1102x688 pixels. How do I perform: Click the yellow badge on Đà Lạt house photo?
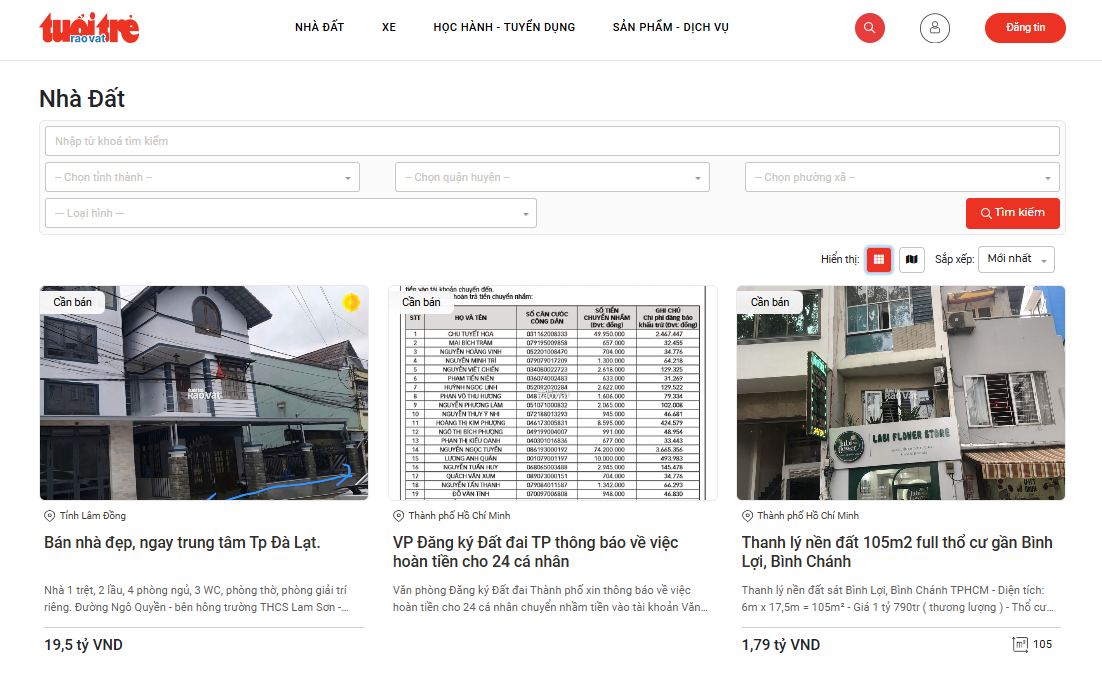coord(350,302)
